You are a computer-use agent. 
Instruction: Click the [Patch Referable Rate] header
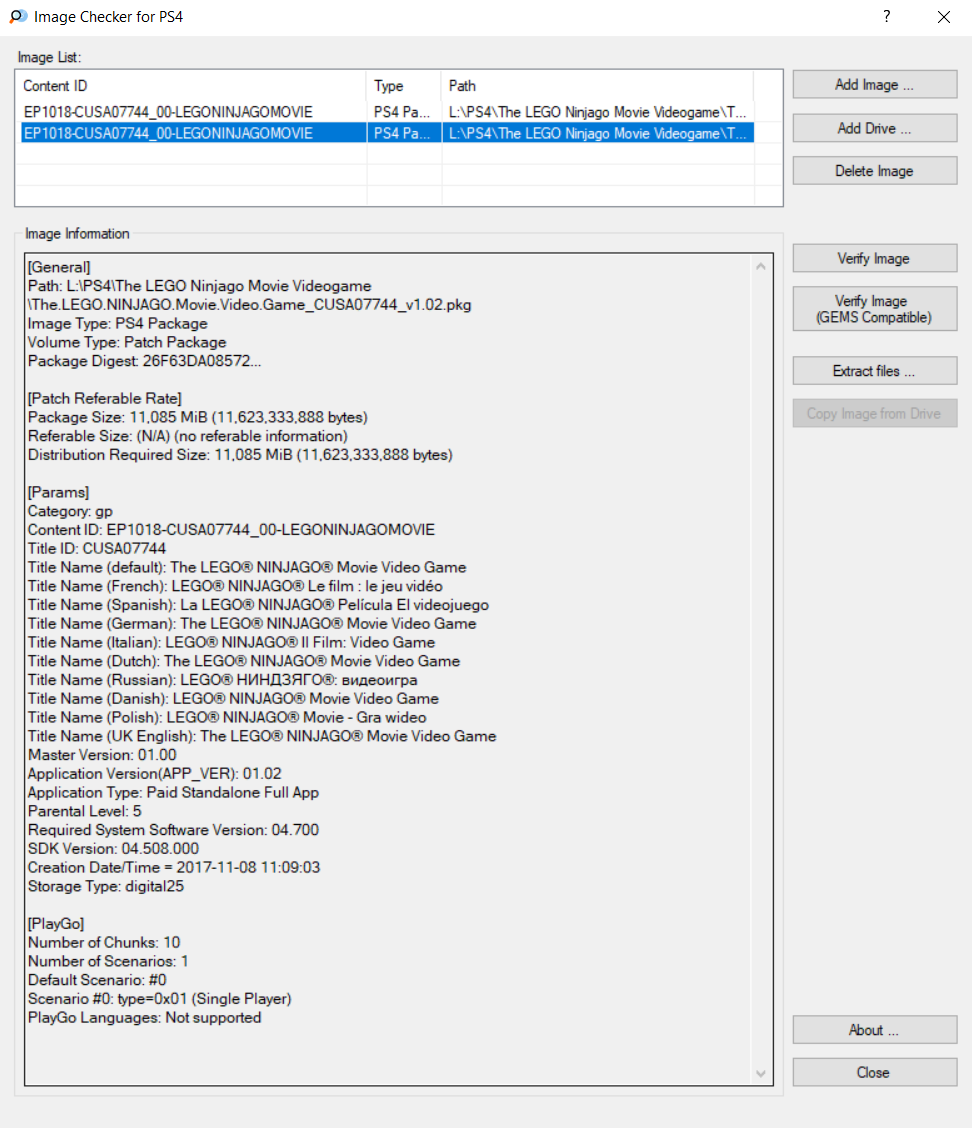click(104, 399)
